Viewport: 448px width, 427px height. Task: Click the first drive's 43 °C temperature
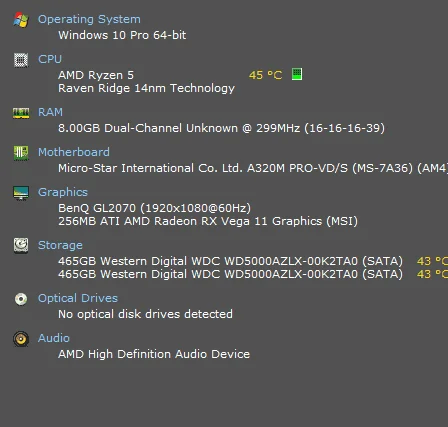click(x=432, y=261)
